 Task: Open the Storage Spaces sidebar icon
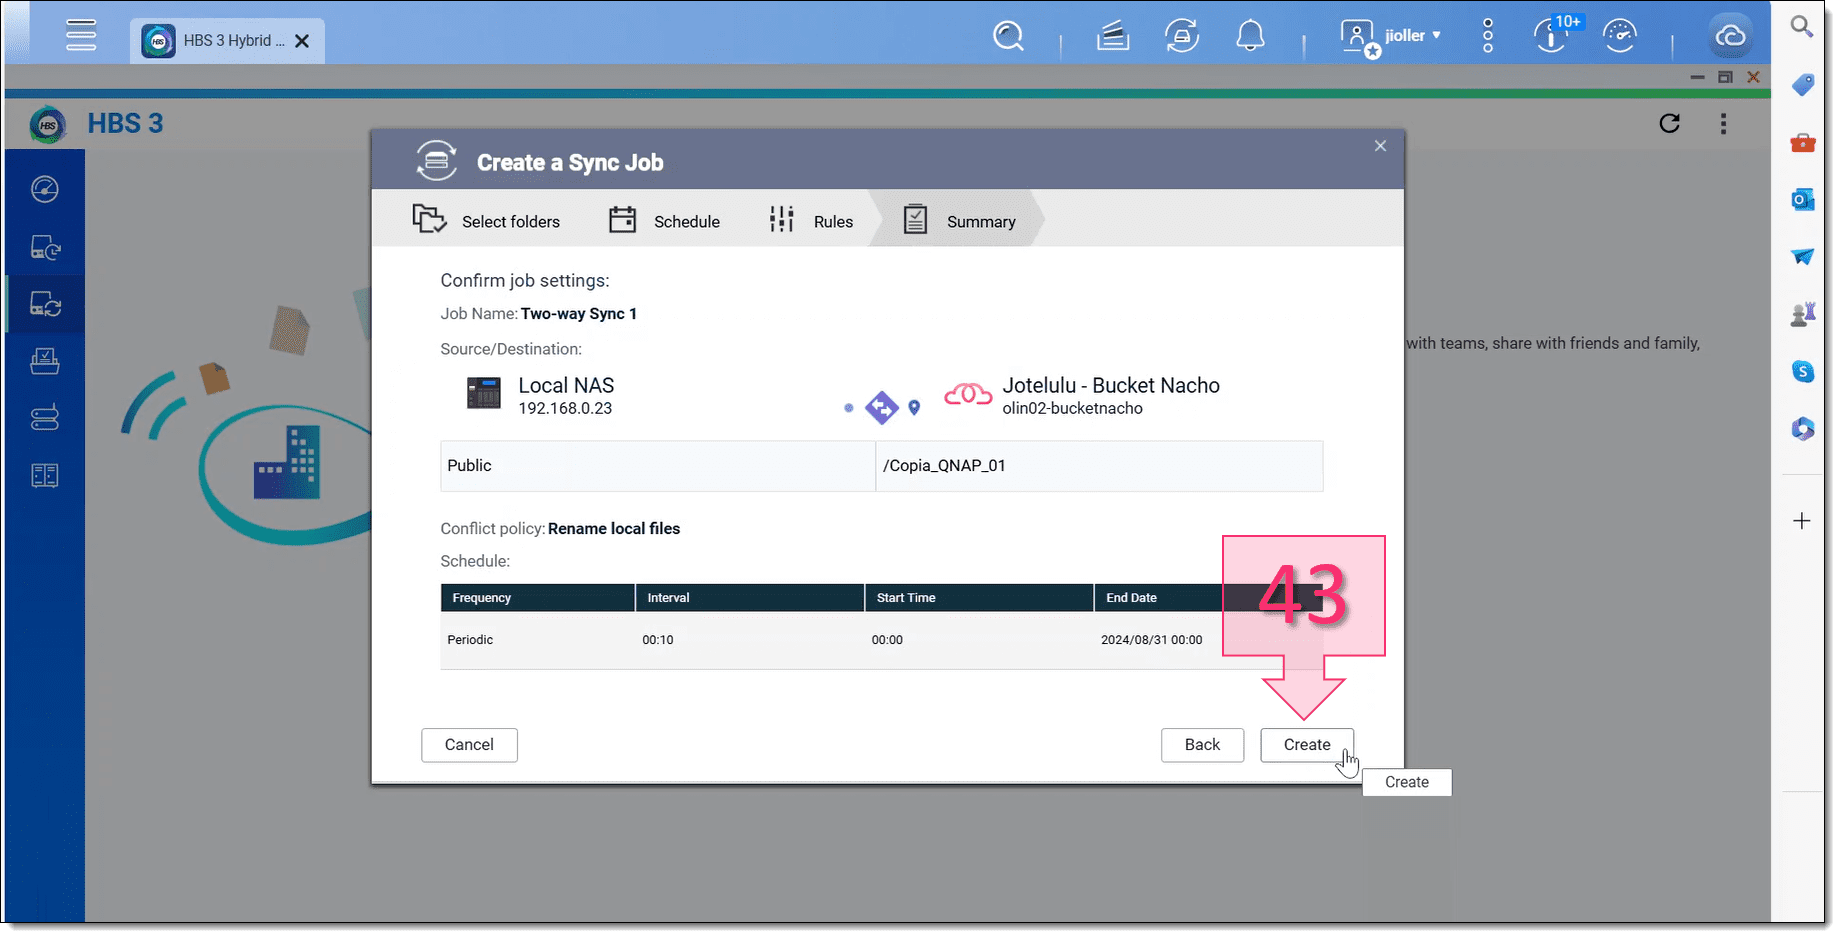(x=45, y=418)
